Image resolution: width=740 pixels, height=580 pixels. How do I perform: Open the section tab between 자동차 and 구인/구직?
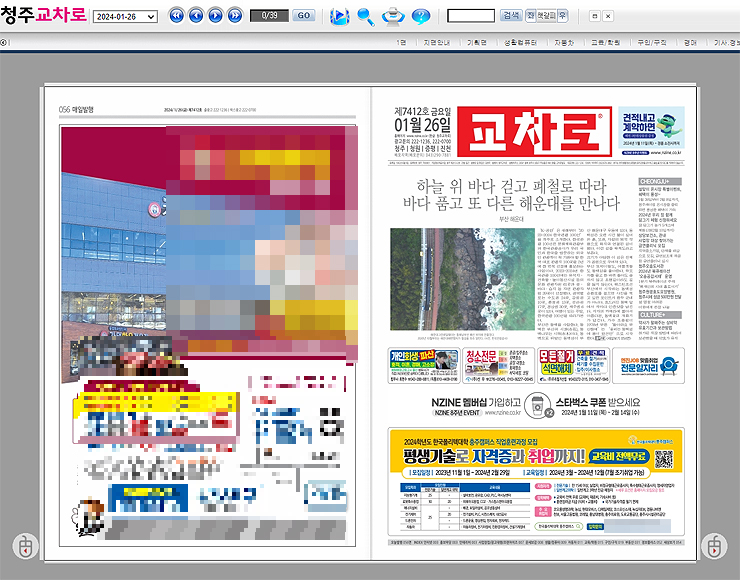click(605, 42)
